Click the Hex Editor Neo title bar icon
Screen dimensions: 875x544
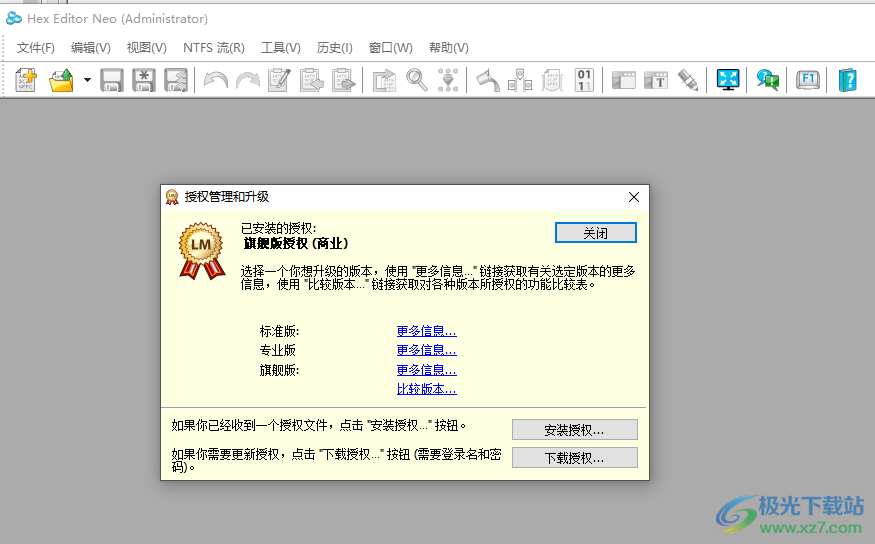13,18
